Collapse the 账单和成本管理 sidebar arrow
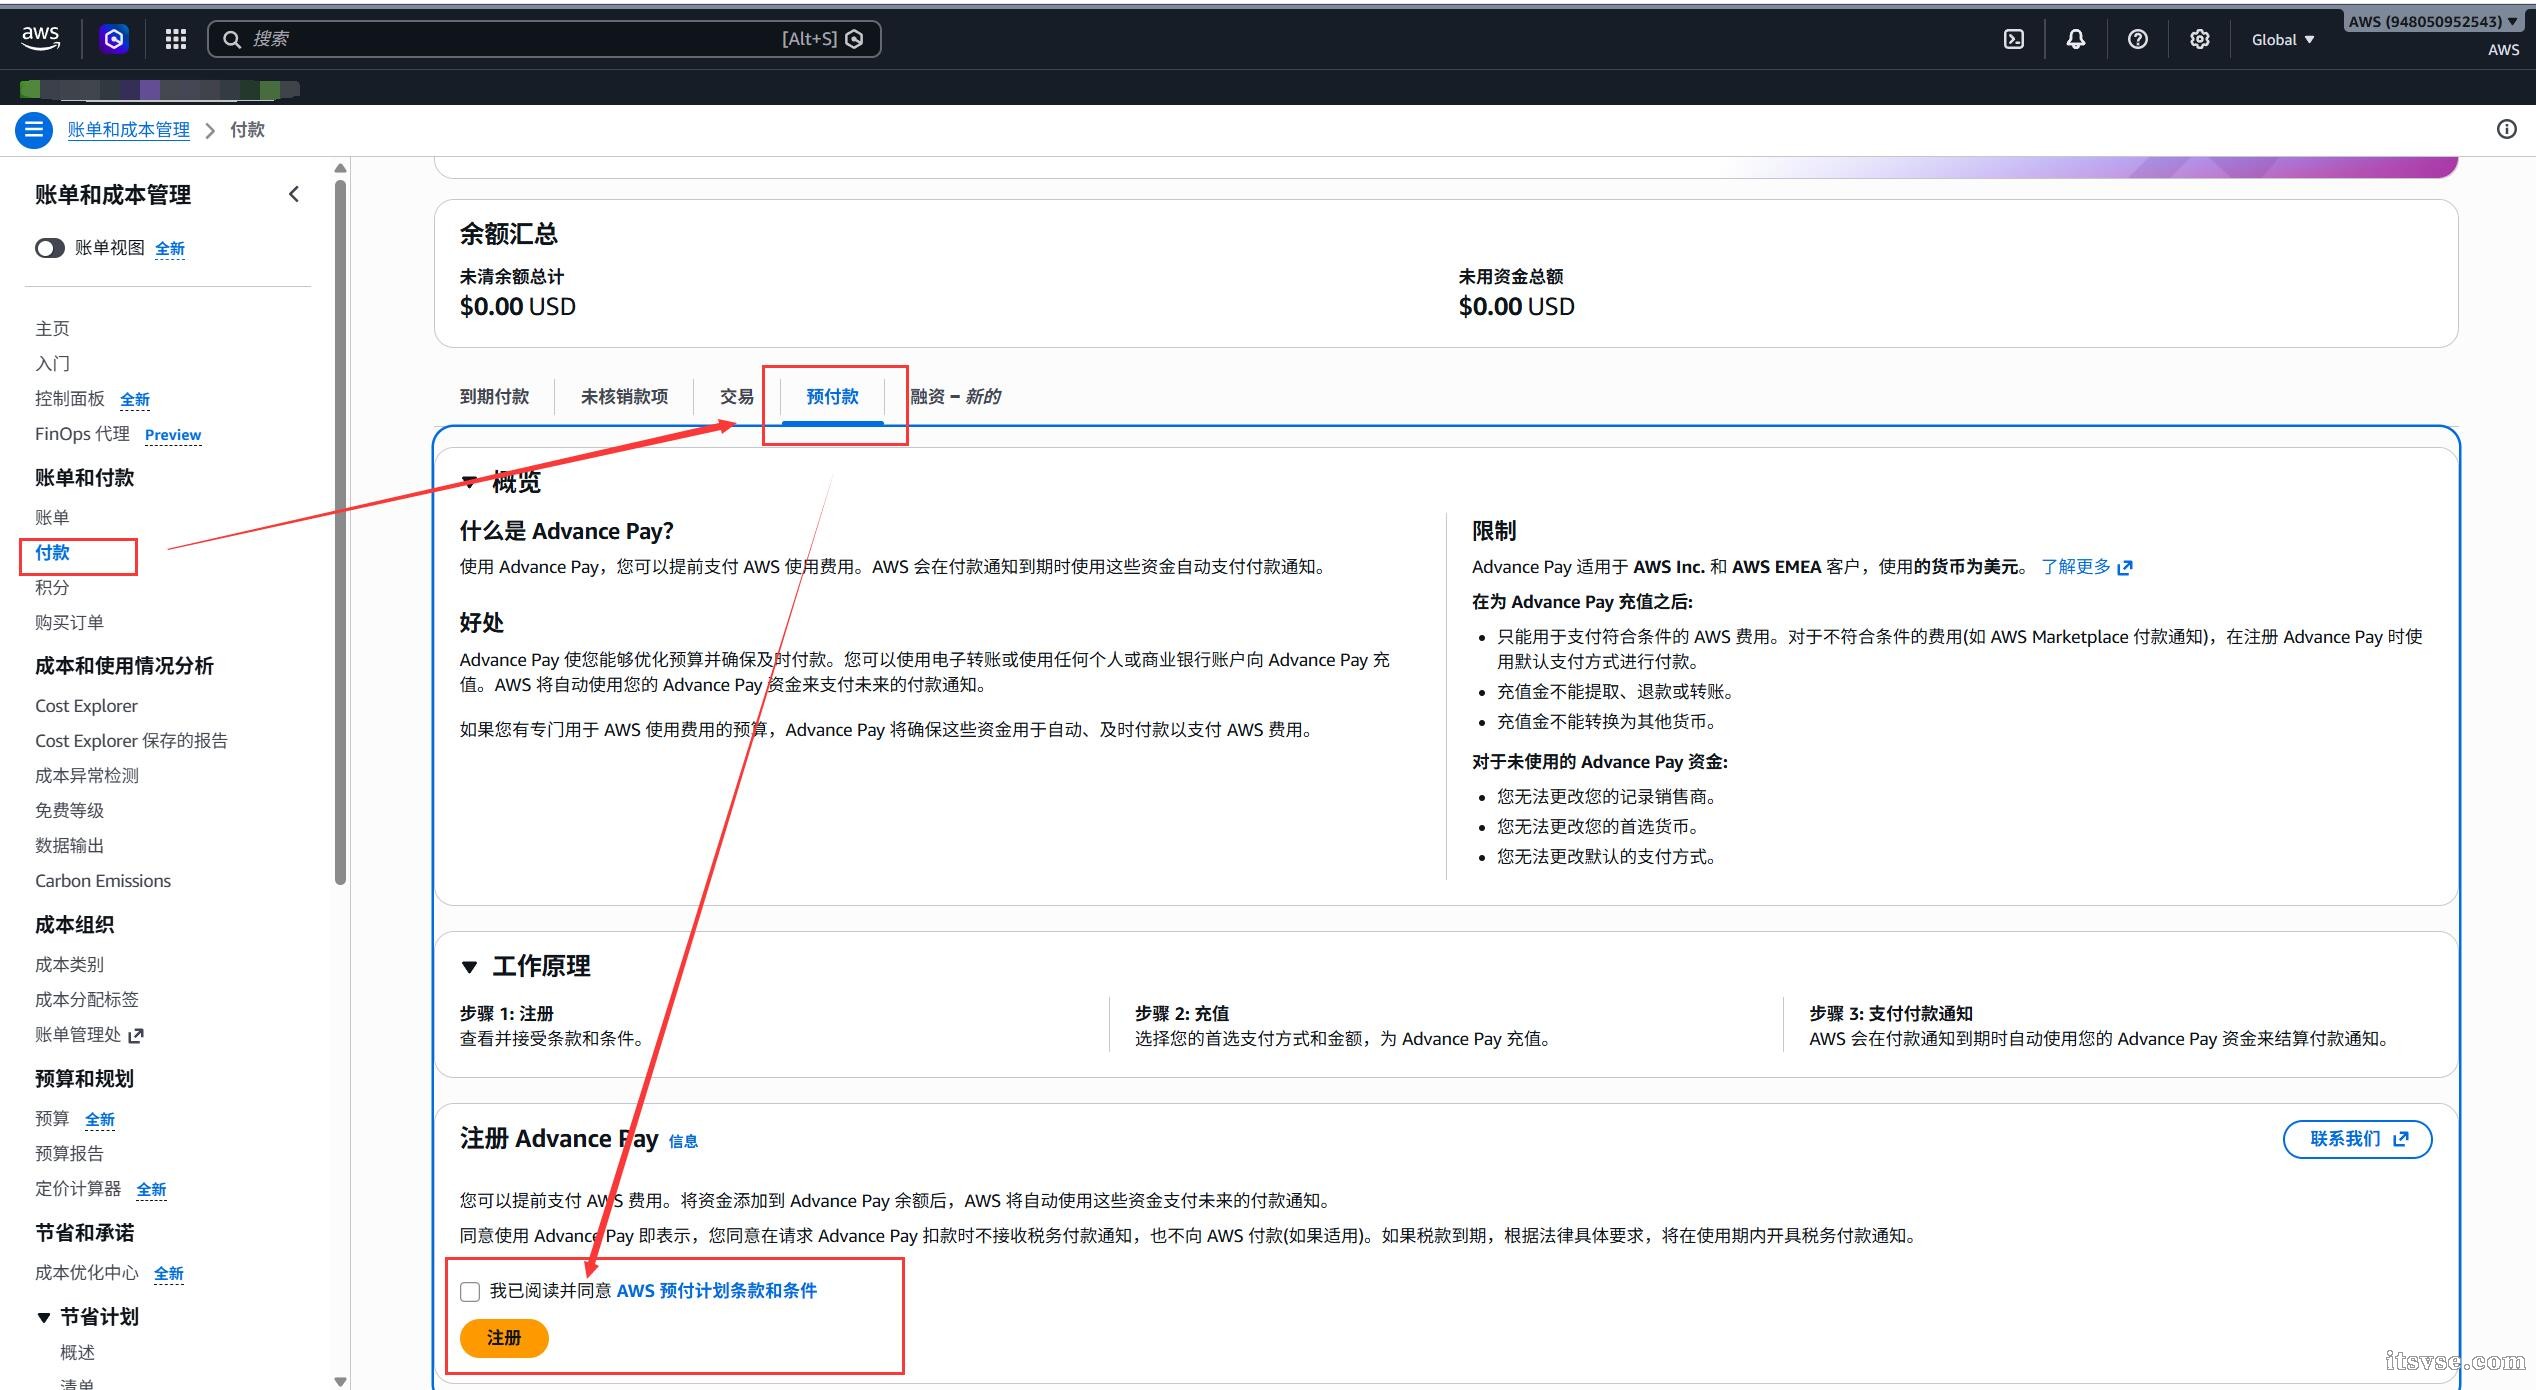 294,194
